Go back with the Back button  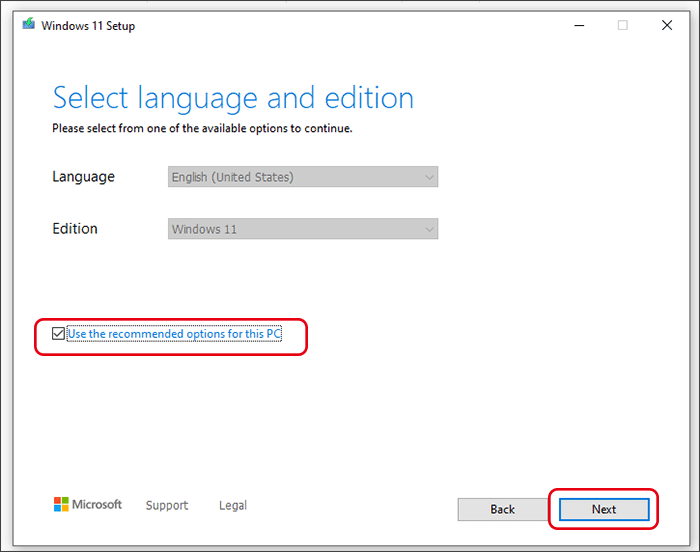click(502, 509)
